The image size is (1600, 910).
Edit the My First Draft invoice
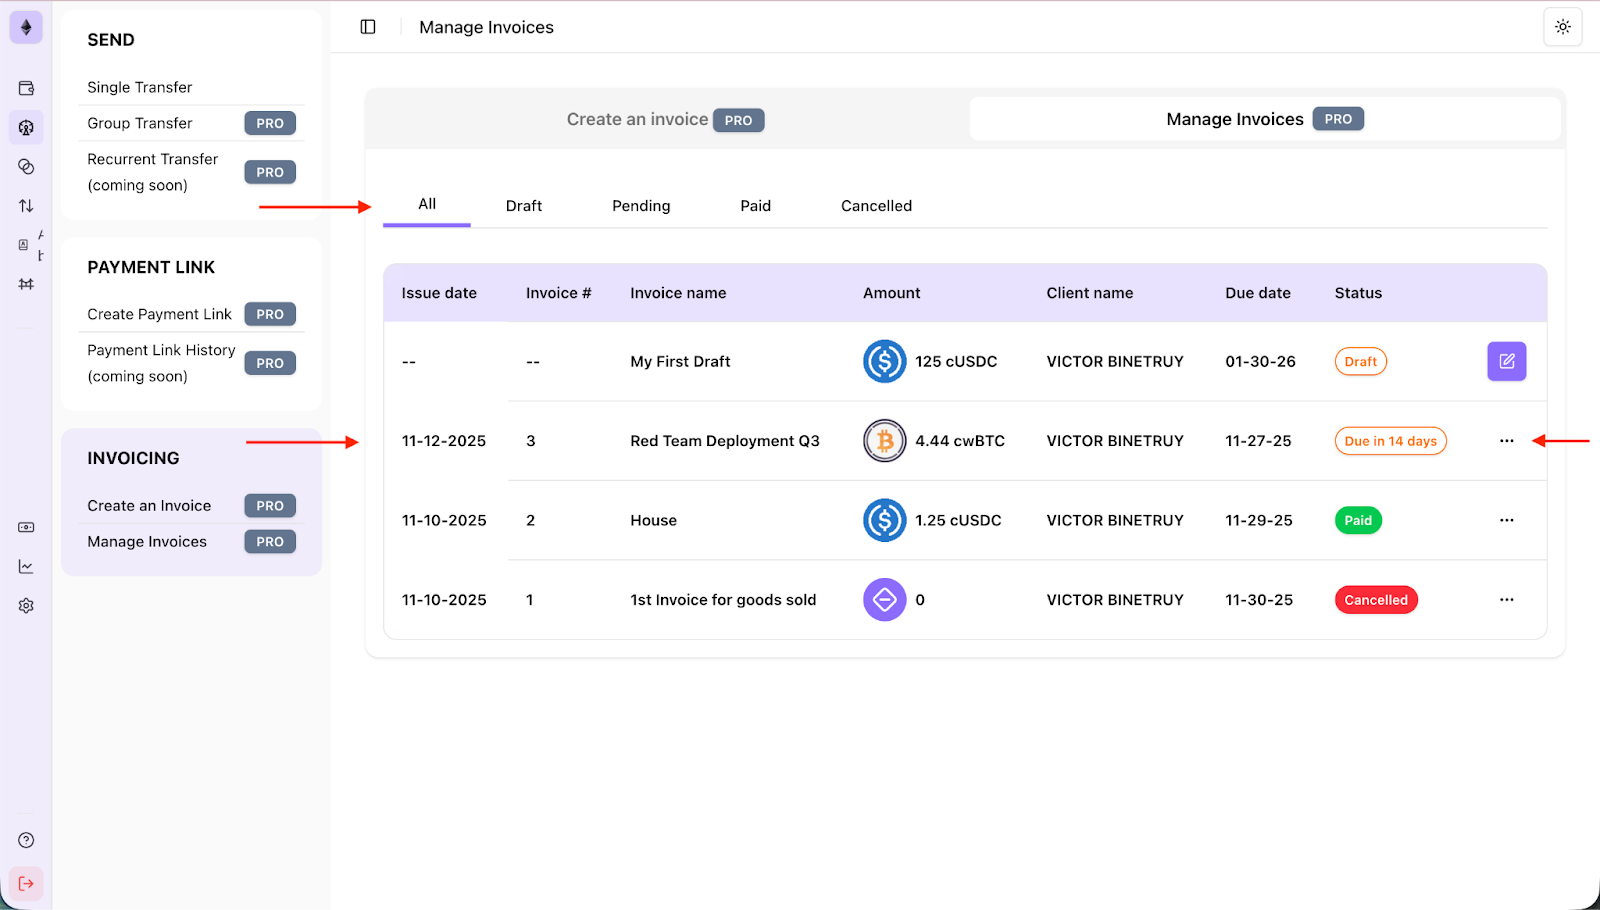click(1507, 361)
